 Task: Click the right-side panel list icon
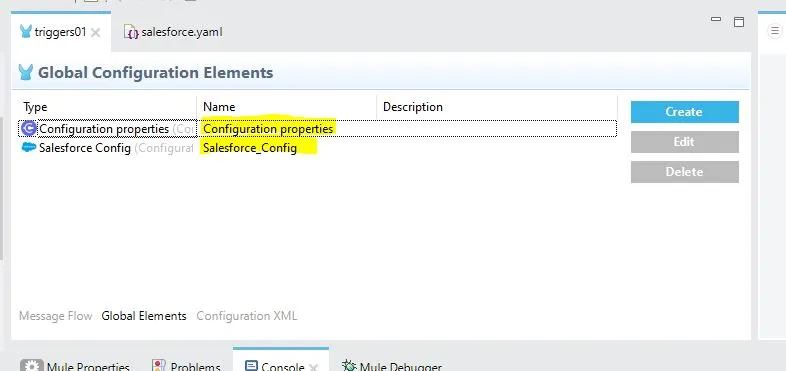(x=774, y=31)
